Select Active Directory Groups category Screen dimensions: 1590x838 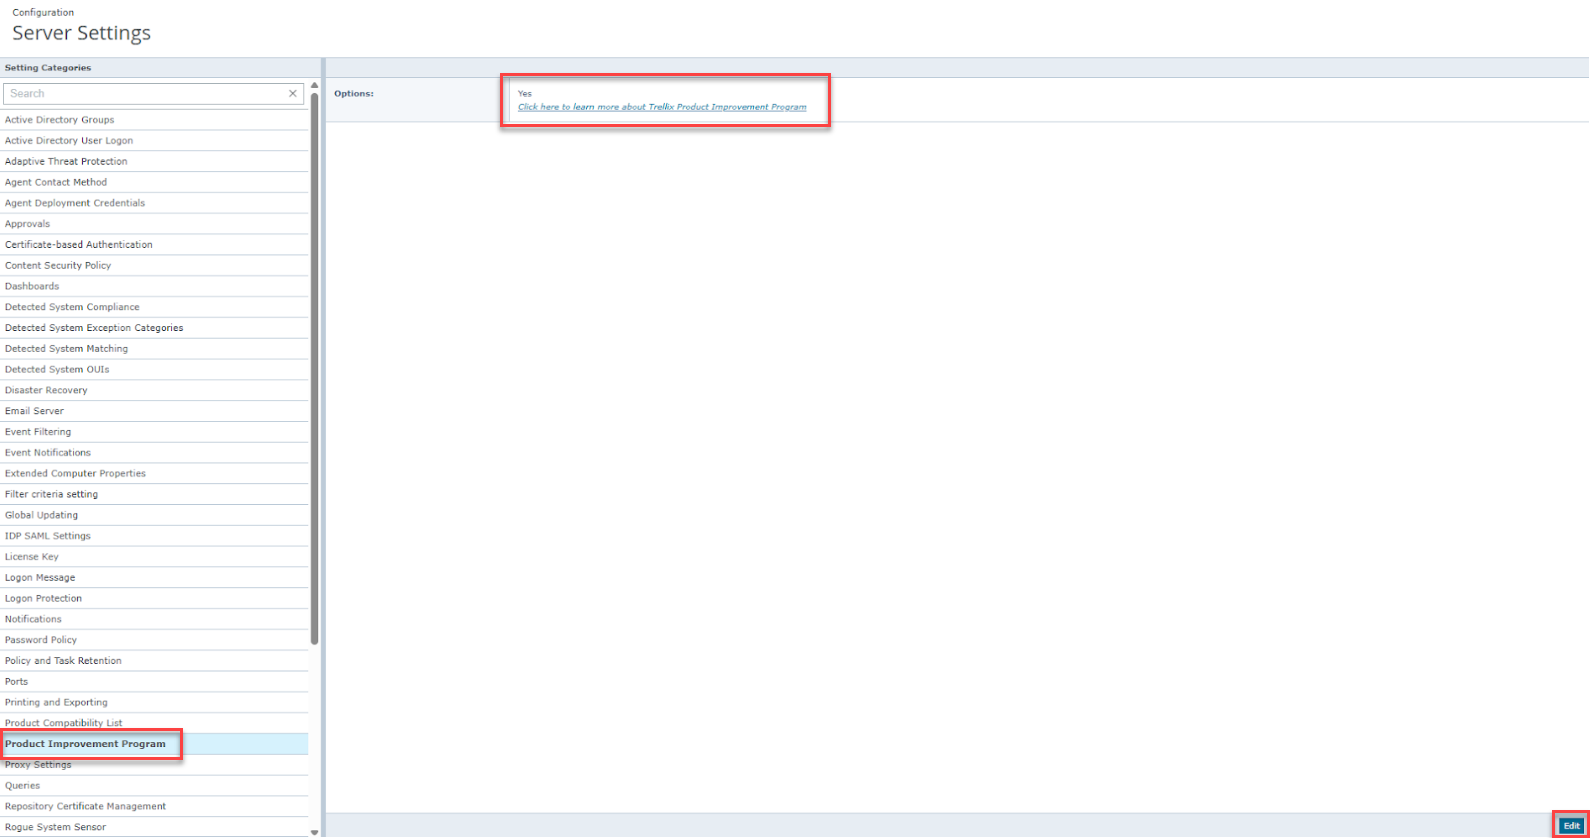click(x=154, y=120)
